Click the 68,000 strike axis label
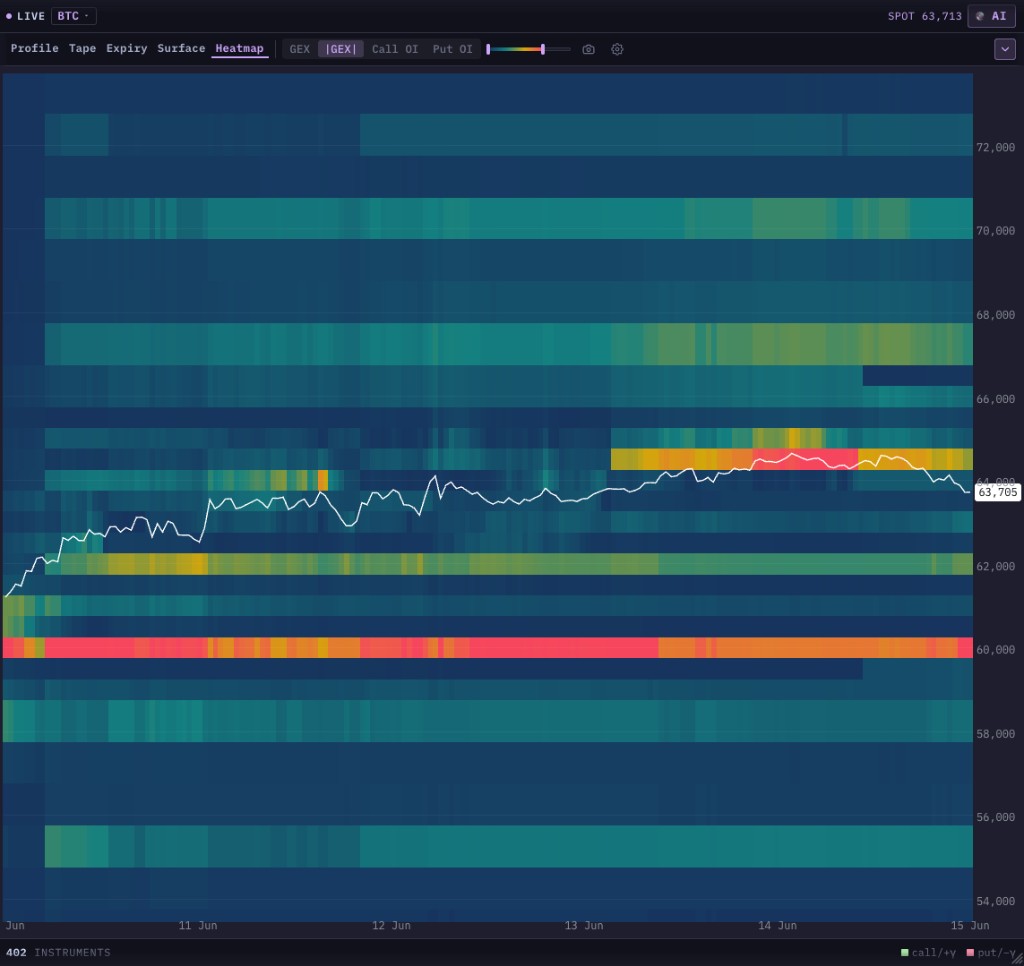The height and width of the screenshot is (966, 1024). click(995, 315)
